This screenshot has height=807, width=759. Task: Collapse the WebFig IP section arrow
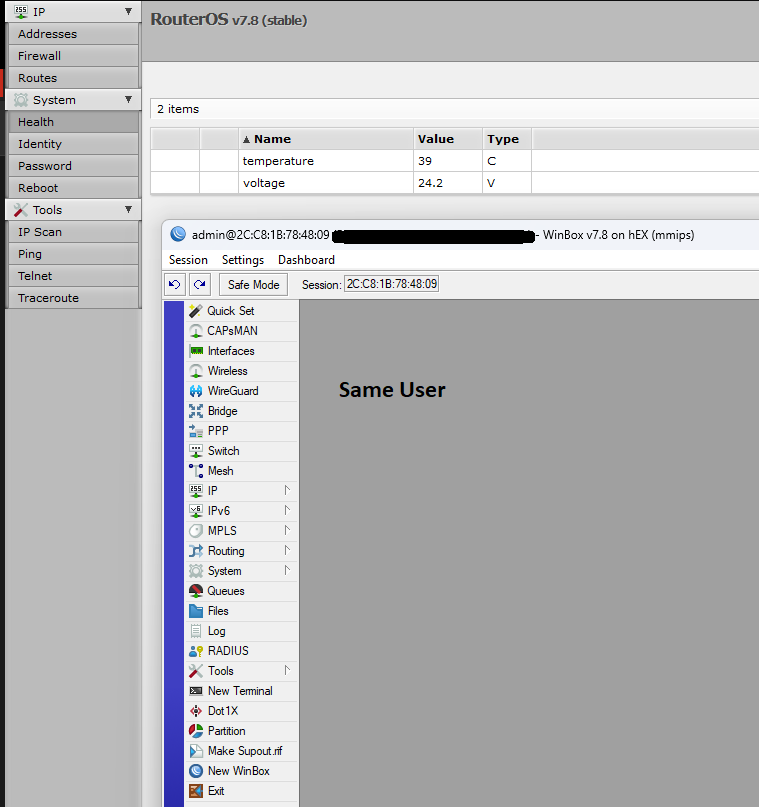(128, 11)
